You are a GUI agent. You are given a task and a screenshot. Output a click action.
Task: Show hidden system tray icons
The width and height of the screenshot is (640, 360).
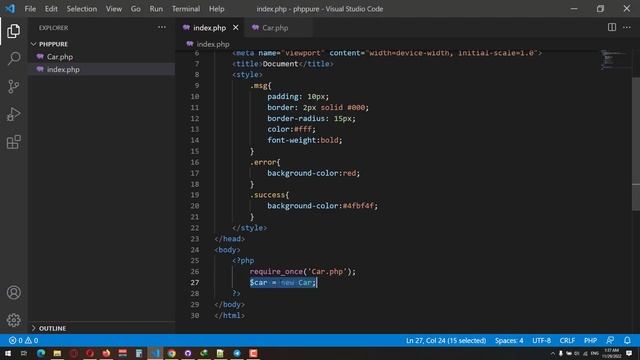553,353
